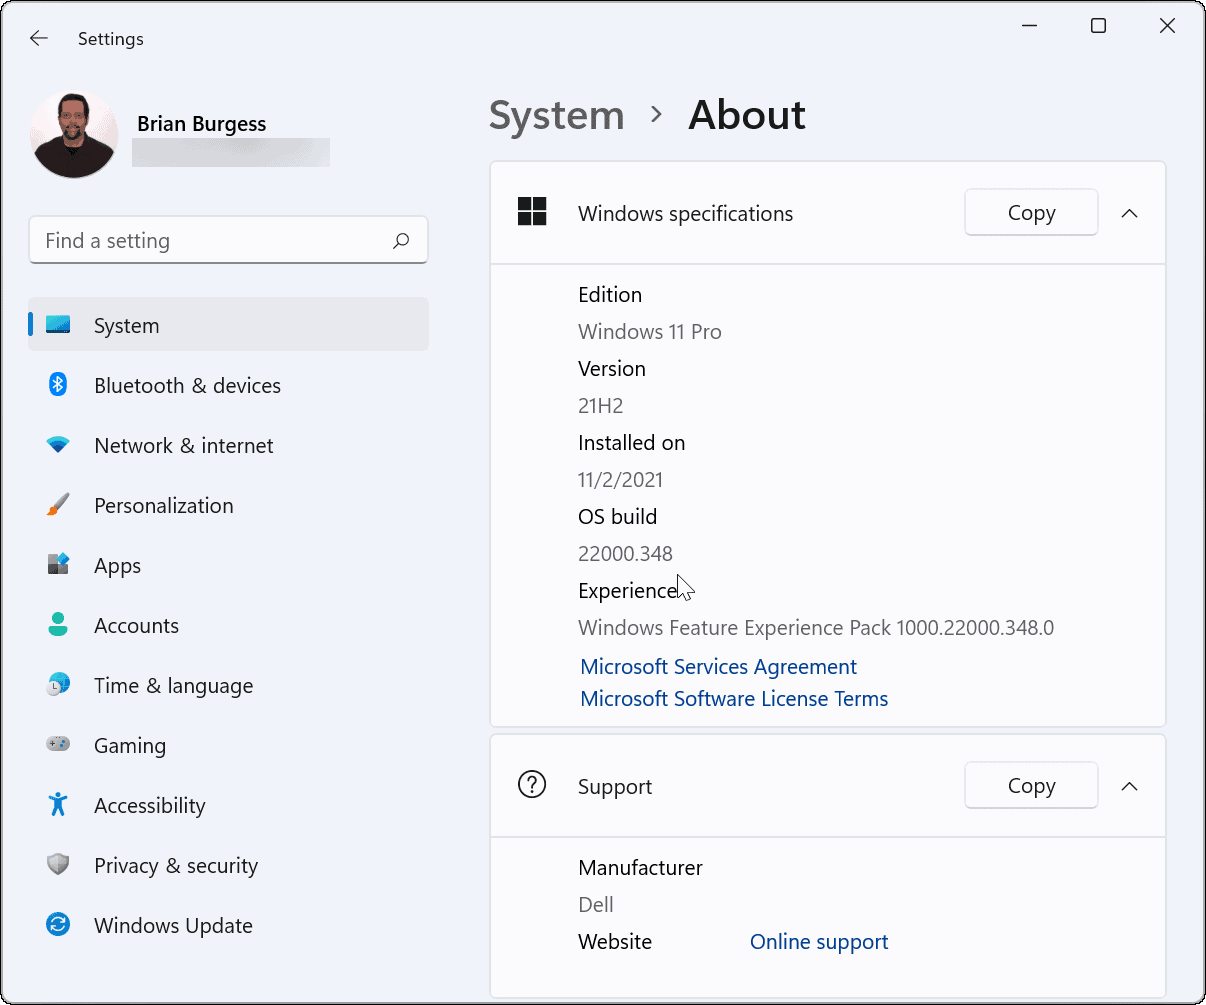Viewport: 1206px width, 1005px height.
Task: Open Microsoft Software License Terms
Action: pos(734,699)
